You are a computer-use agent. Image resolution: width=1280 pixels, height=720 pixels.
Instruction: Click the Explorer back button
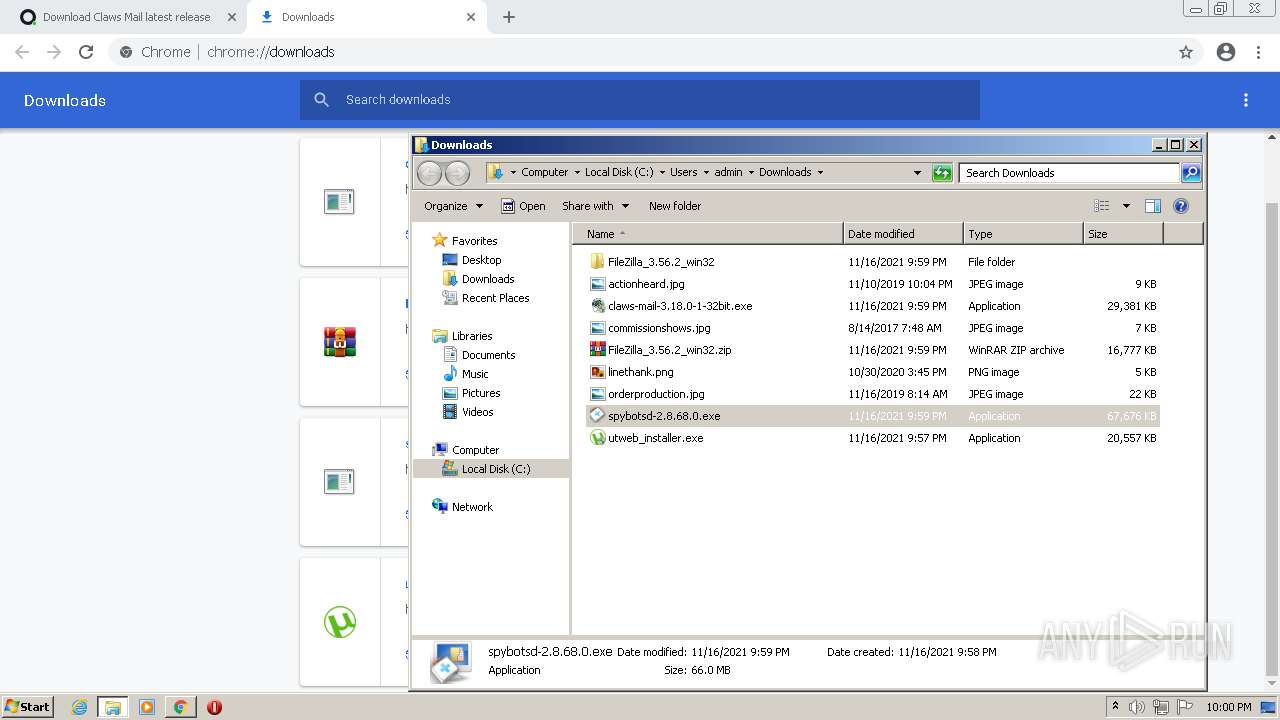coord(429,172)
